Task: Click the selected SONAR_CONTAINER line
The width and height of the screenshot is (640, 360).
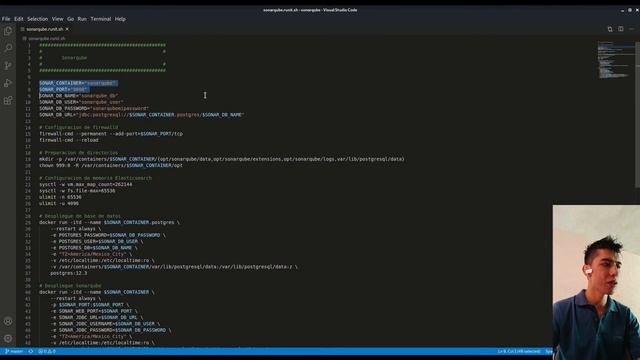Action: pyautogui.click(x=79, y=83)
